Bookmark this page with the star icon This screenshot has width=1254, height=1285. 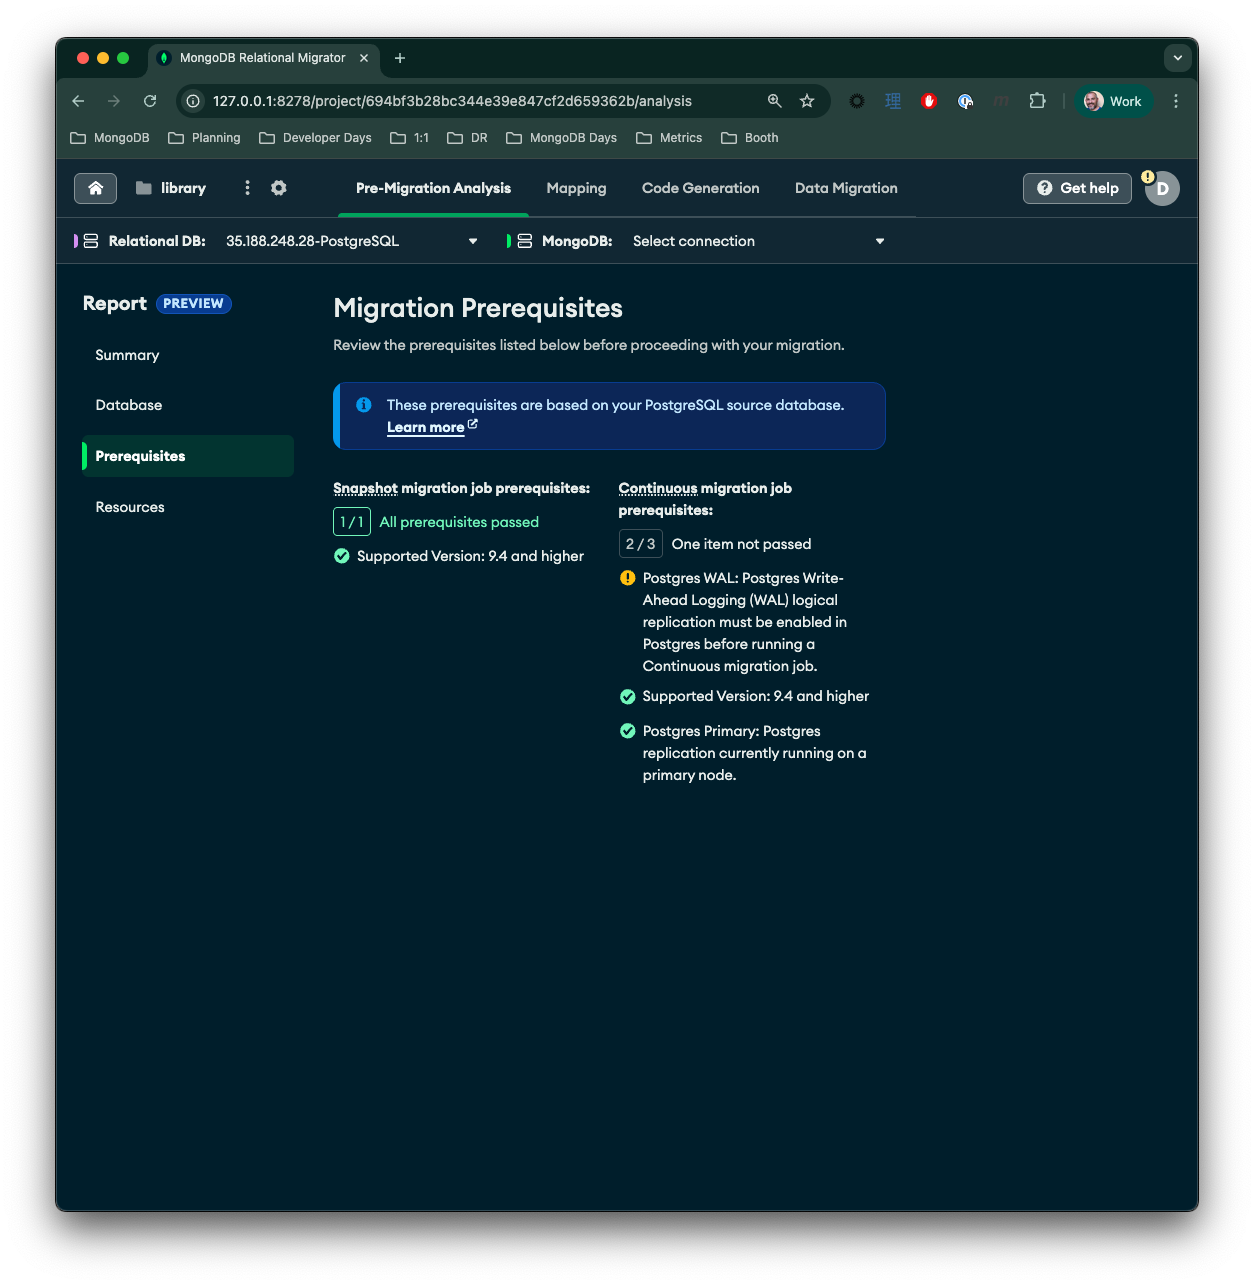click(x=807, y=101)
